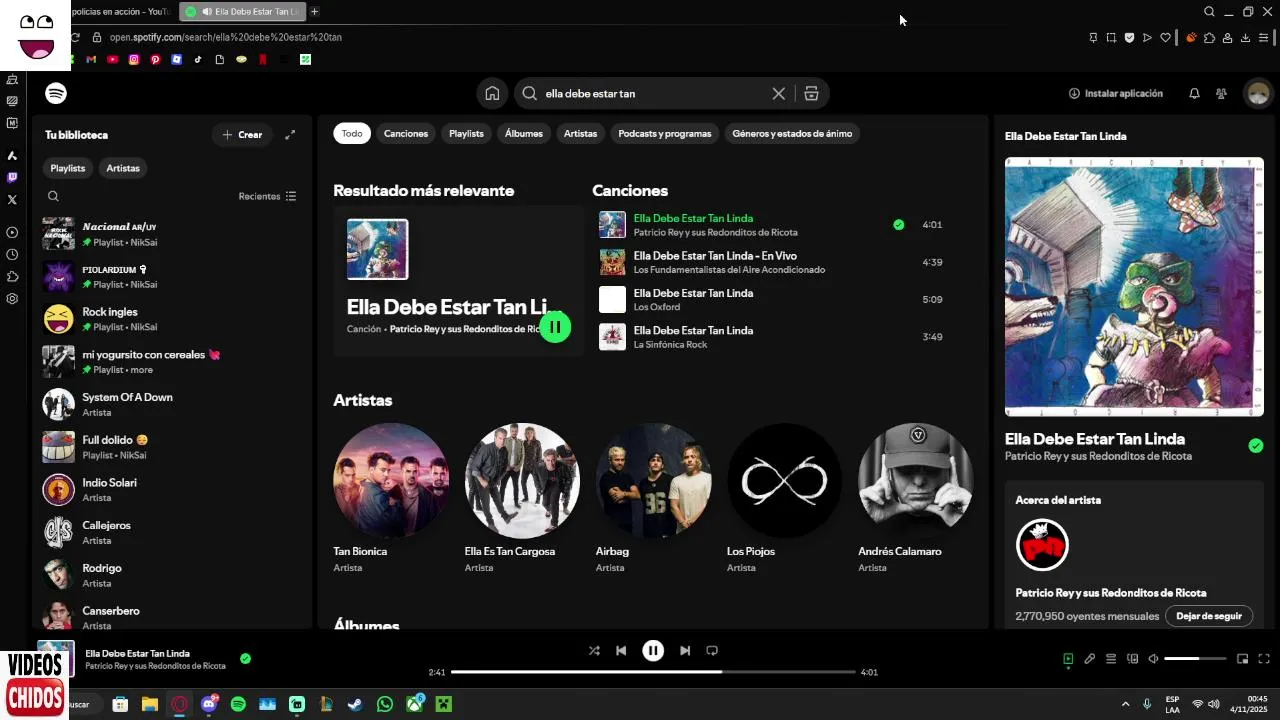1280x720 pixels.
Task: Open the browser extensions puzzle icon
Action: [x=1209, y=37]
